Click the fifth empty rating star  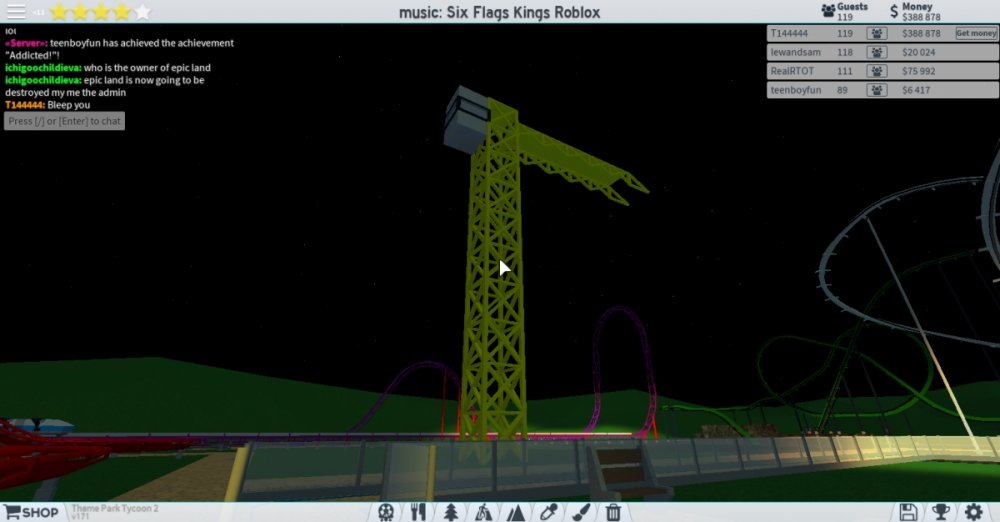pyautogui.click(x=143, y=12)
